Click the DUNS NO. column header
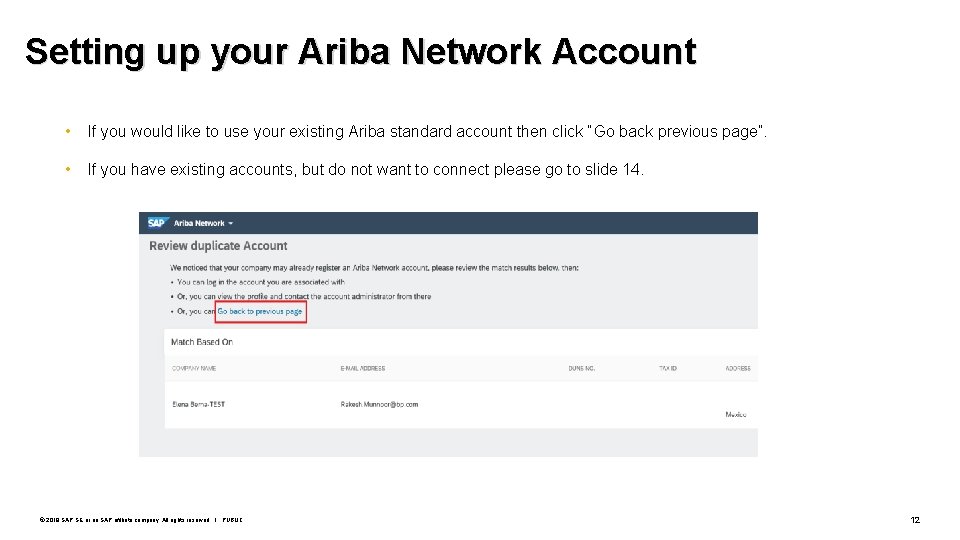The height and width of the screenshot is (540, 960). tap(581, 369)
